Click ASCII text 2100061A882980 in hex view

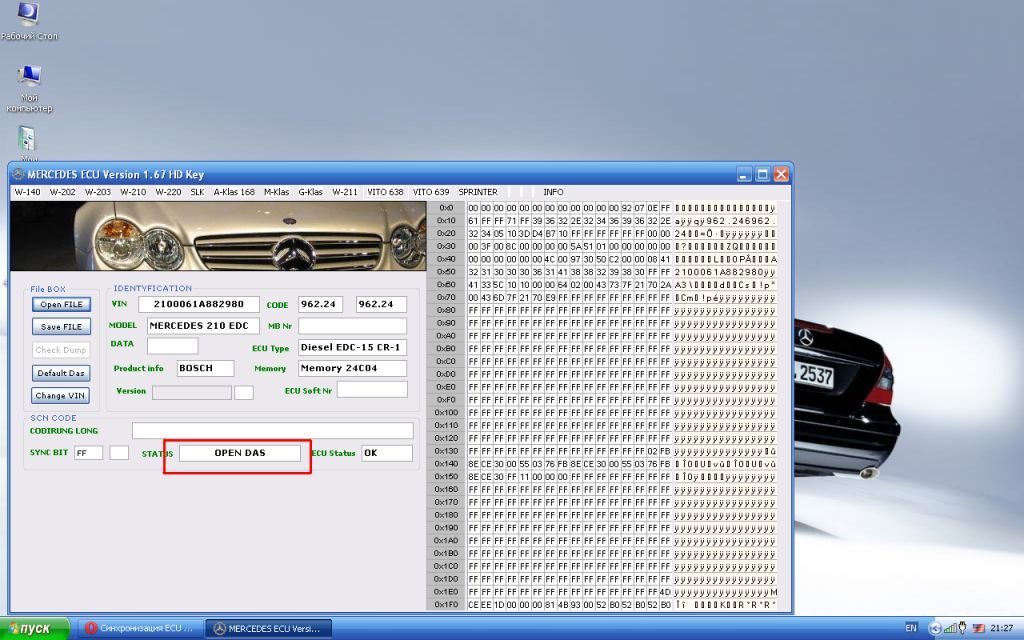point(718,272)
